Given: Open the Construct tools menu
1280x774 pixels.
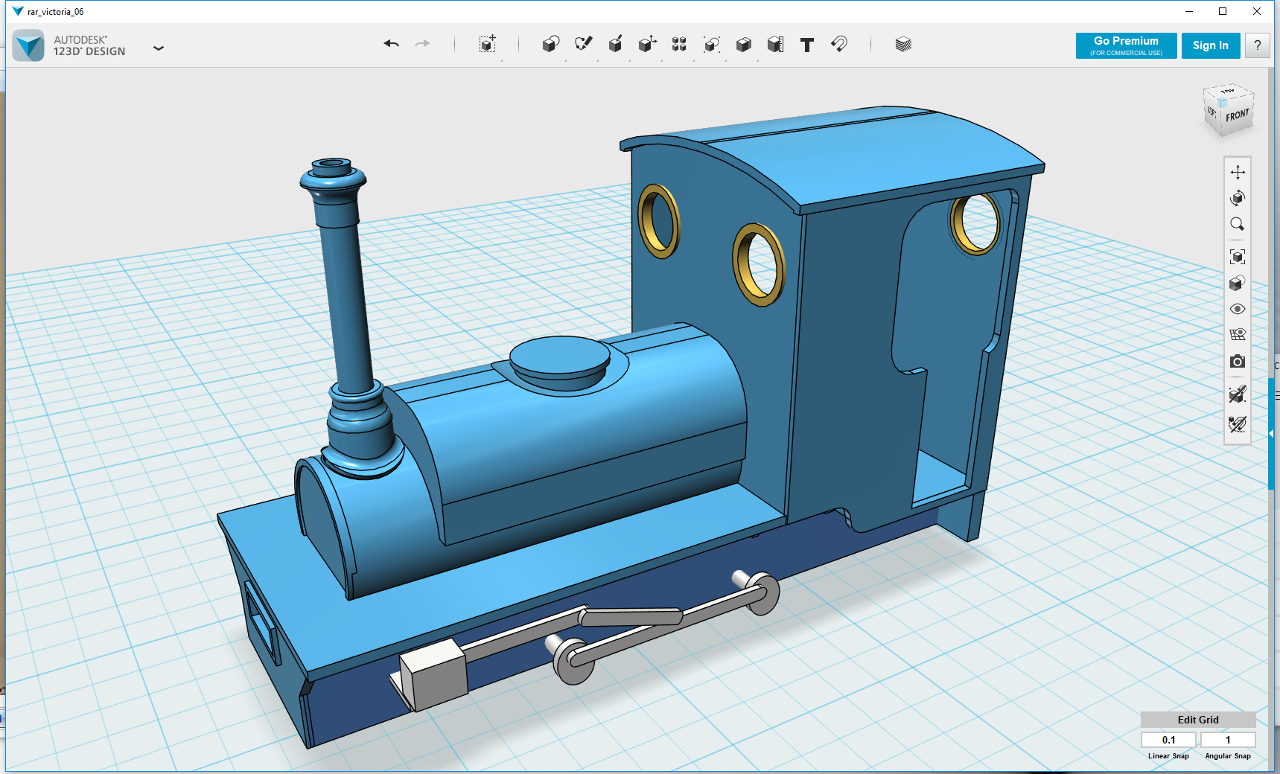Looking at the screenshot, I should coord(616,44).
